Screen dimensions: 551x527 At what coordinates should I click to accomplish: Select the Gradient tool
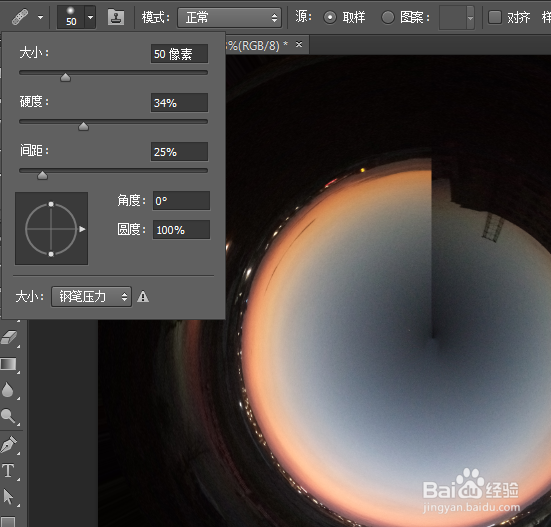[x=8, y=364]
